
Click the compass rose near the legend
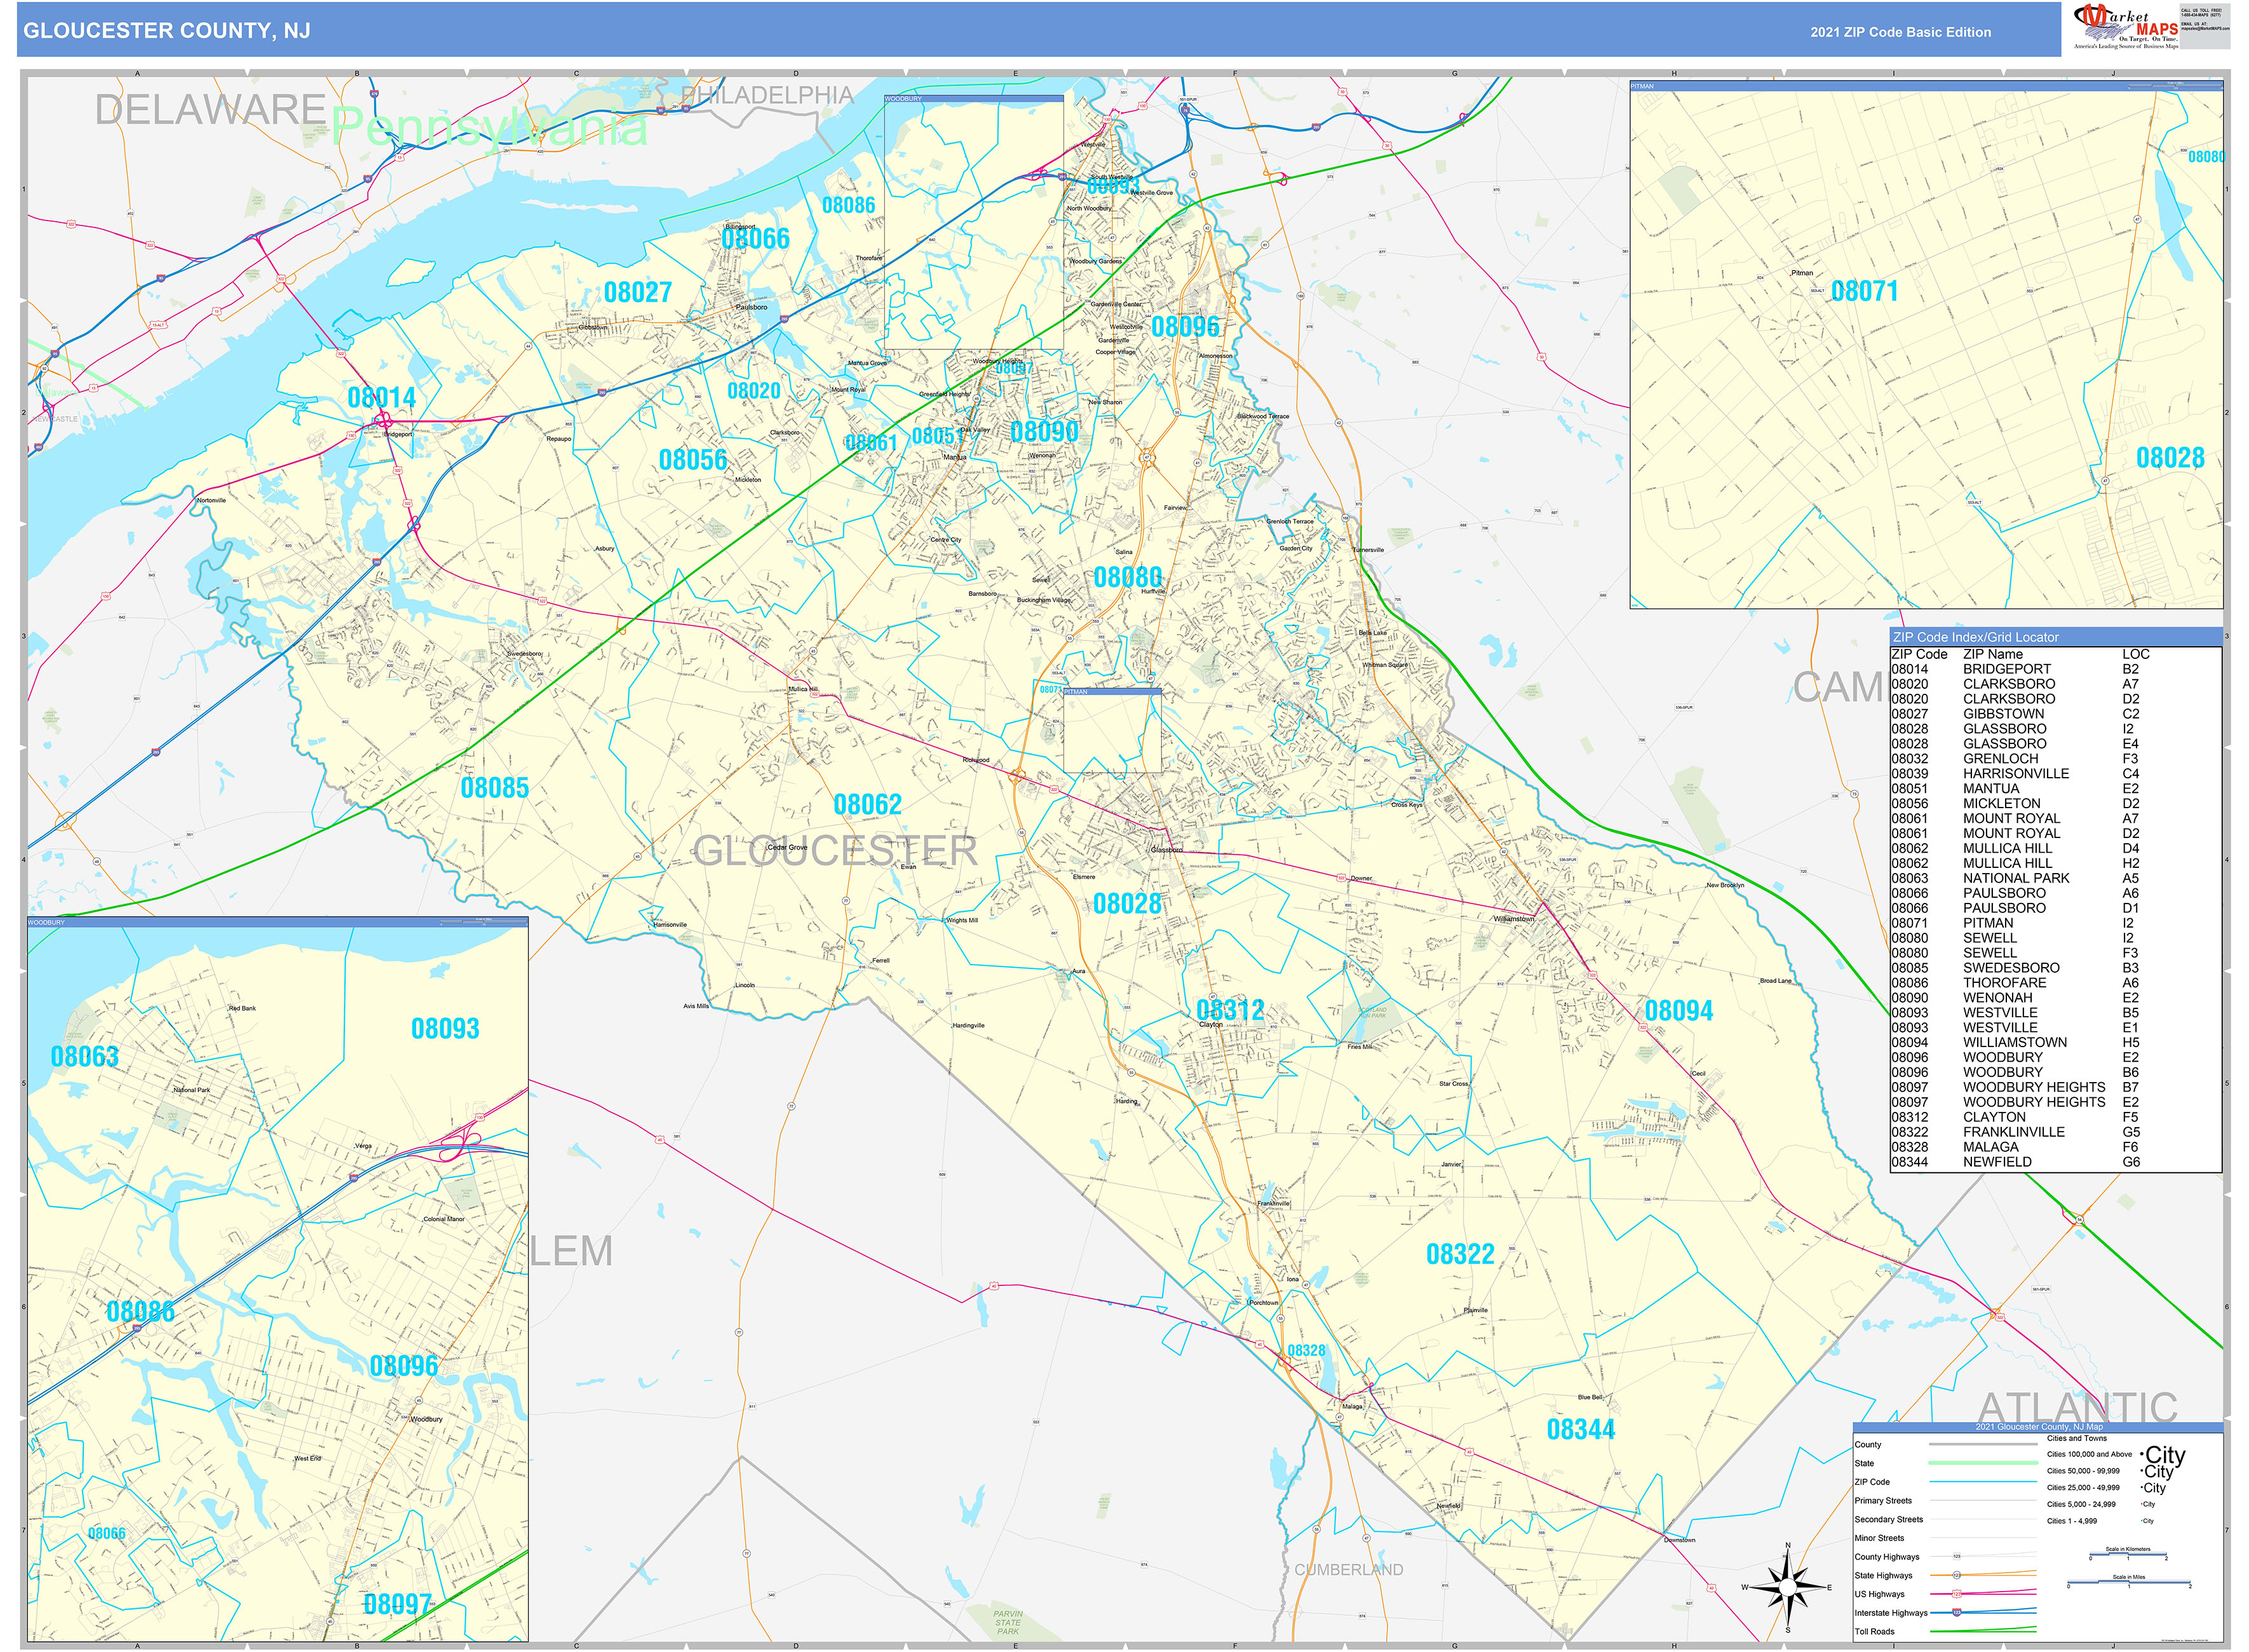[x=1788, y=1588]
